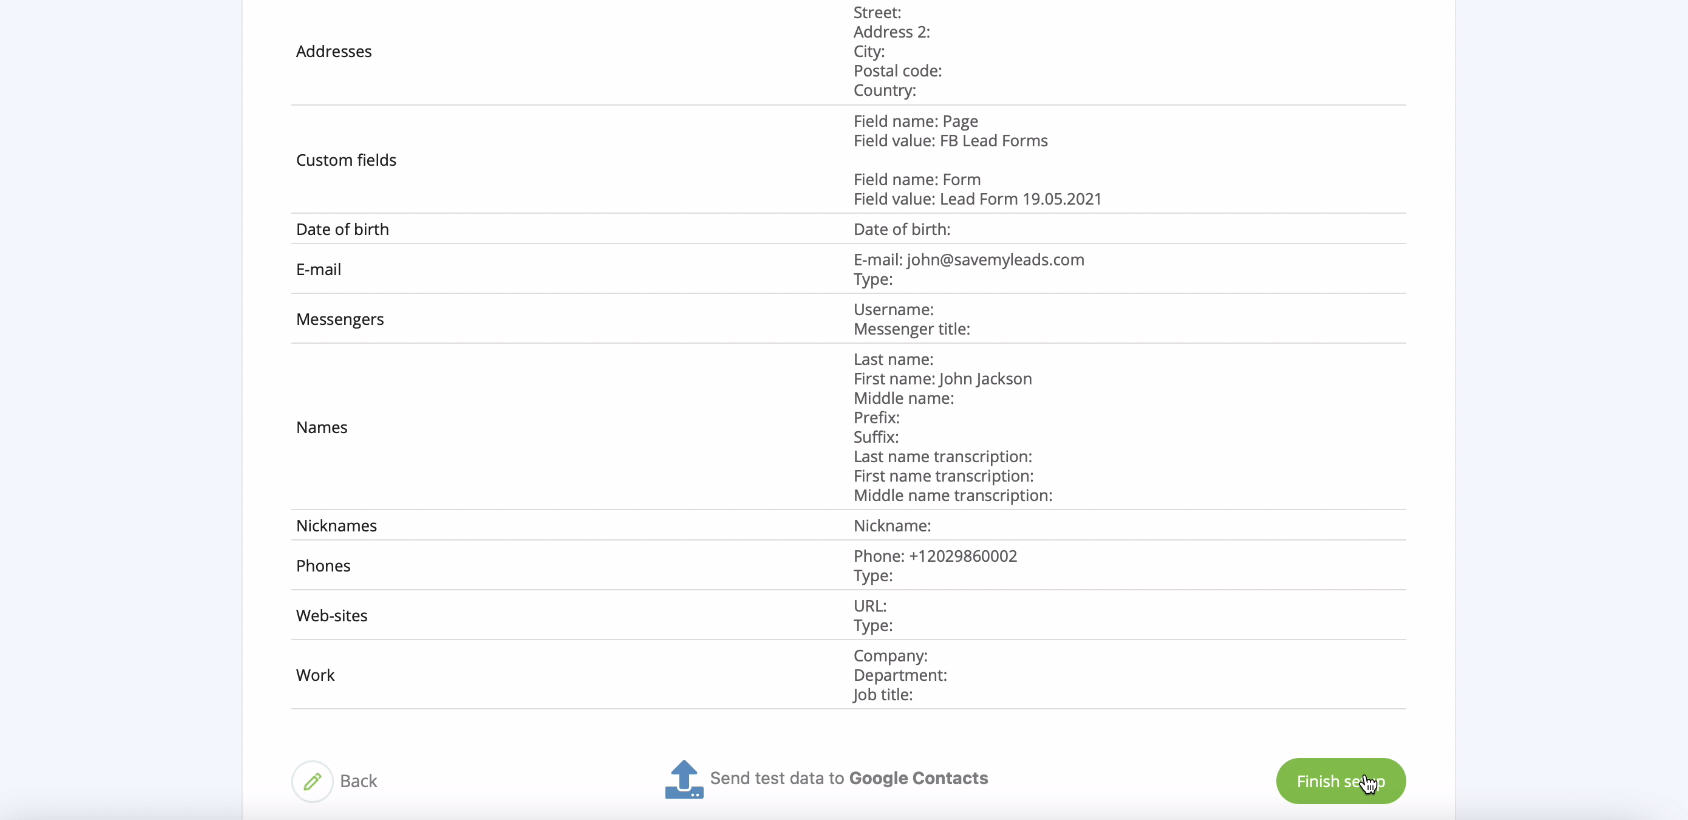The height and width of the screenshot is (820, 1688).
Task: Click the Phones row label
Action: (x=323, y=566)
